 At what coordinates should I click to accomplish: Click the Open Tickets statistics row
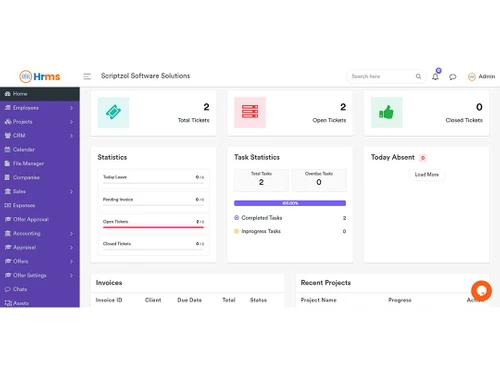pos(154,224)
